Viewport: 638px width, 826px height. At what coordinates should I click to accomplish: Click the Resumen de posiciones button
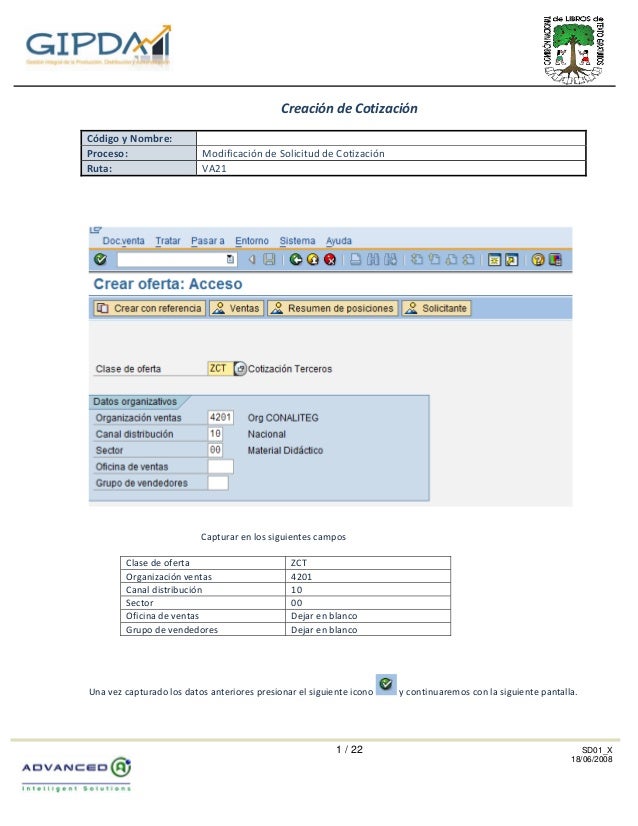pos(332,308)
